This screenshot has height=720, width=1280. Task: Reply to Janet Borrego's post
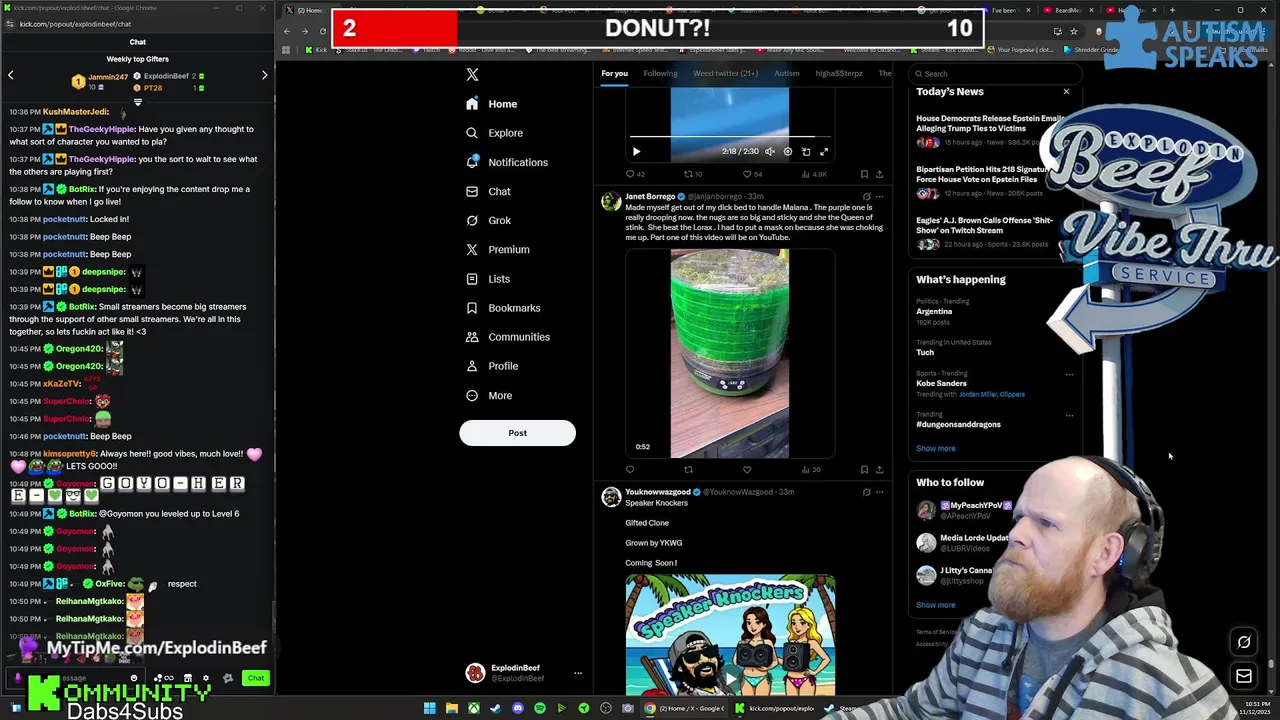[x=630, y=470]
